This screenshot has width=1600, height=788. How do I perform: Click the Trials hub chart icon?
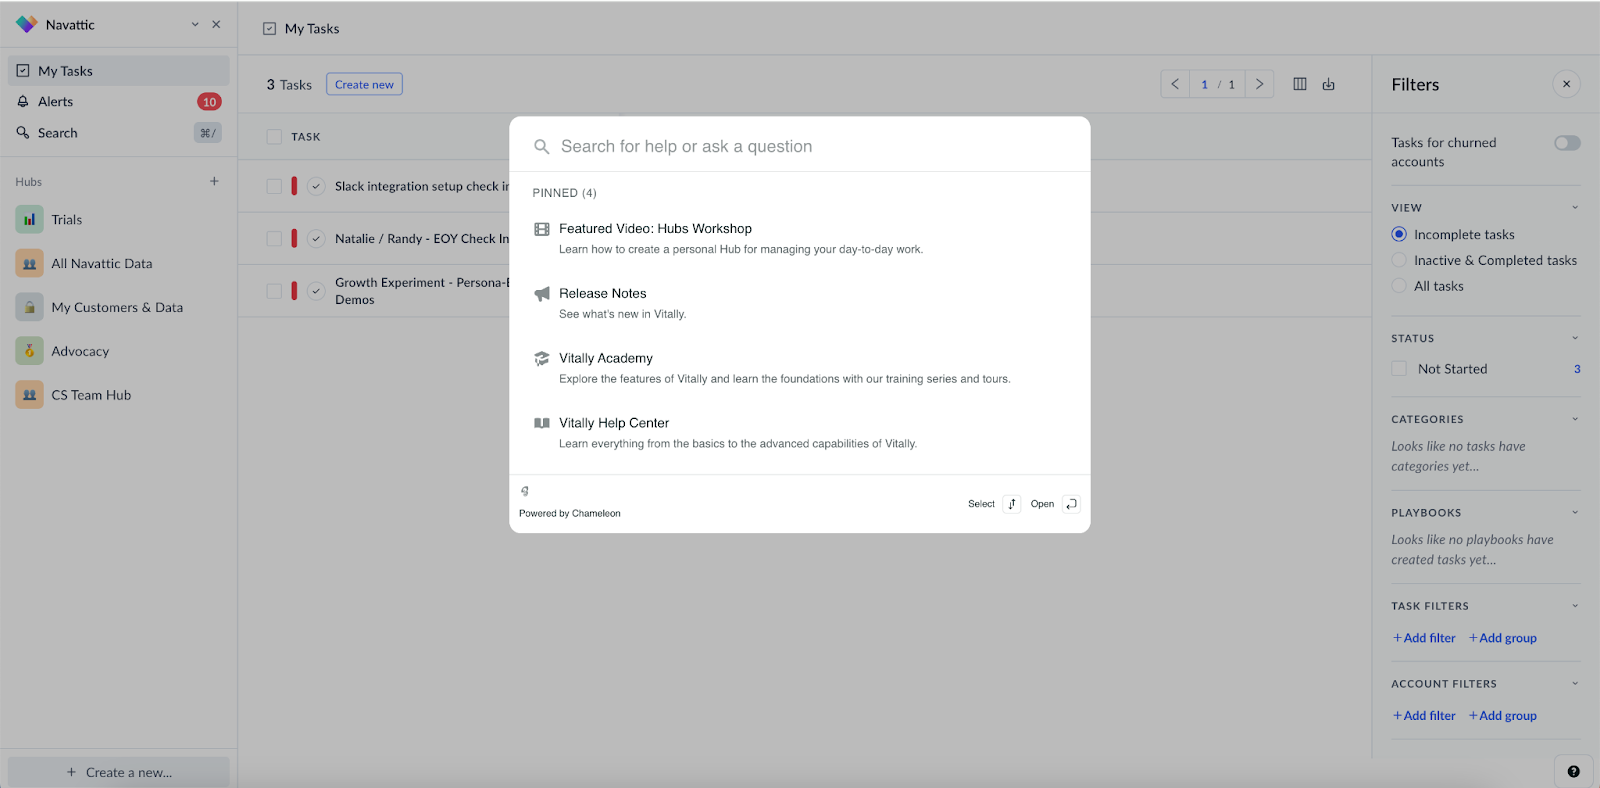pos(29,220)
